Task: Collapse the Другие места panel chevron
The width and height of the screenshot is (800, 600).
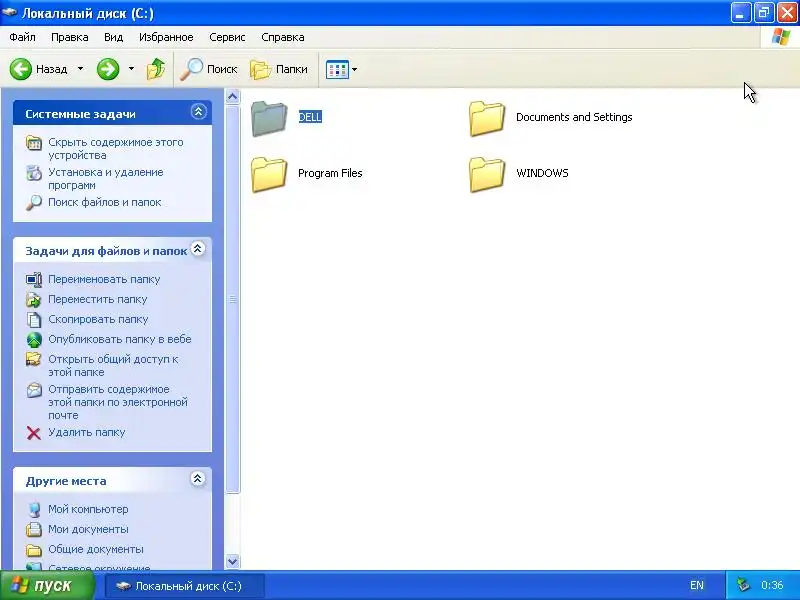Action: 198,479
